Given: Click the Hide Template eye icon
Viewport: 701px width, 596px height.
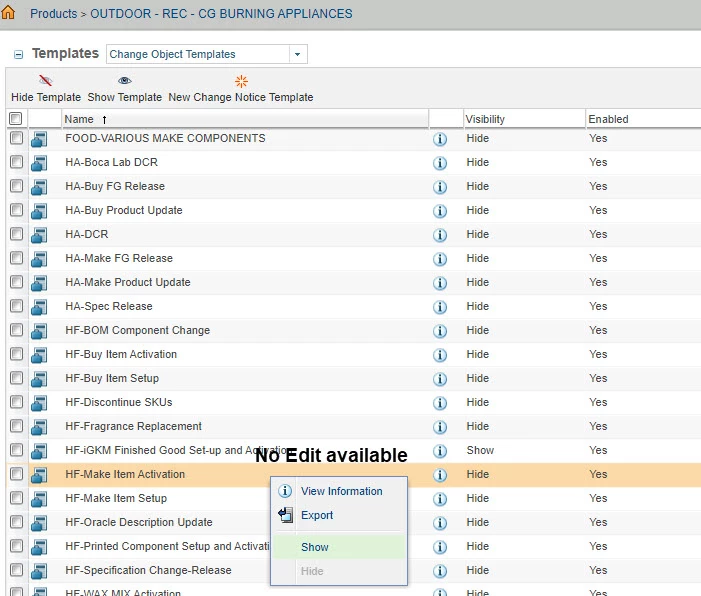Looking at the screenshot, I should 46,80.
